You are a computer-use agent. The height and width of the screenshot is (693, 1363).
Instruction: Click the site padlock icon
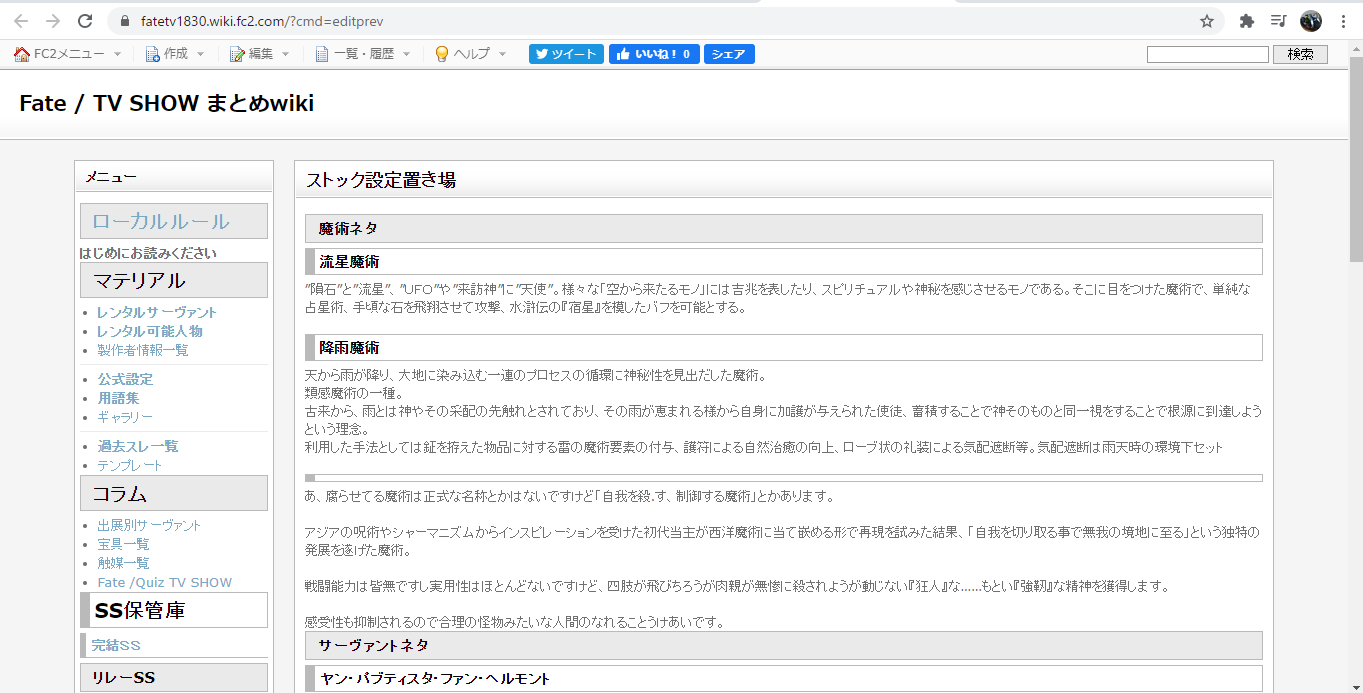[x=125, y=21]
